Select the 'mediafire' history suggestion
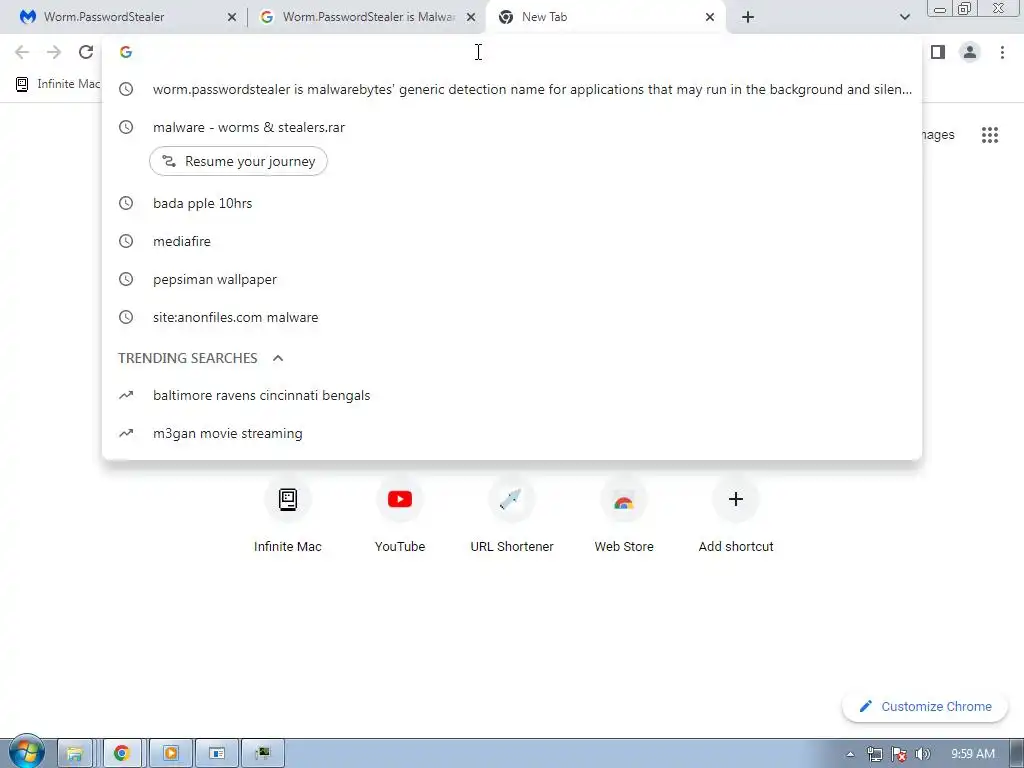The width and height of the screenshot is (1024, 768). (x=512, y=241)
